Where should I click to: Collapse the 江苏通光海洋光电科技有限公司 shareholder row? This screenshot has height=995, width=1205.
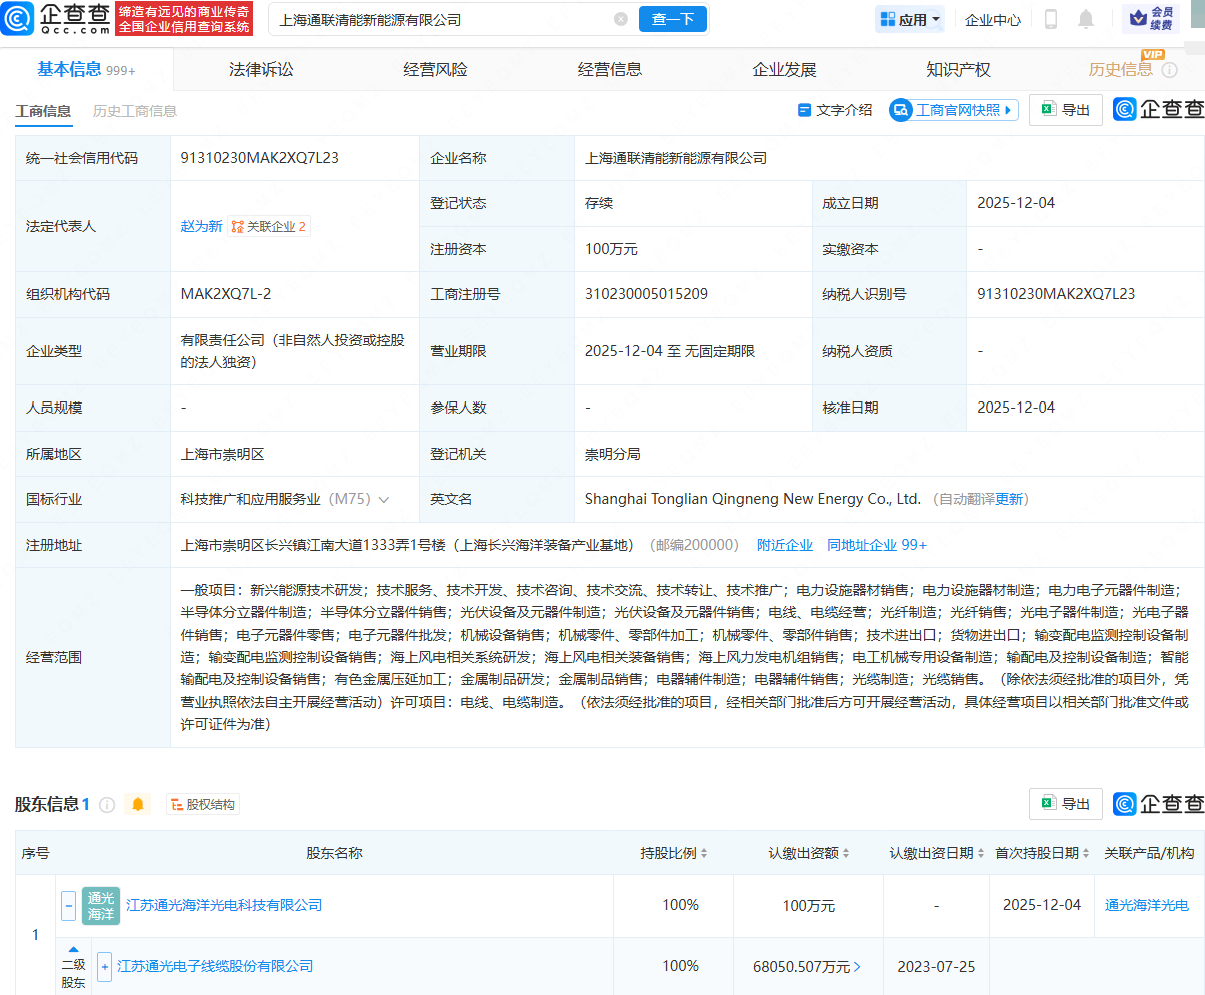point(68,906)
